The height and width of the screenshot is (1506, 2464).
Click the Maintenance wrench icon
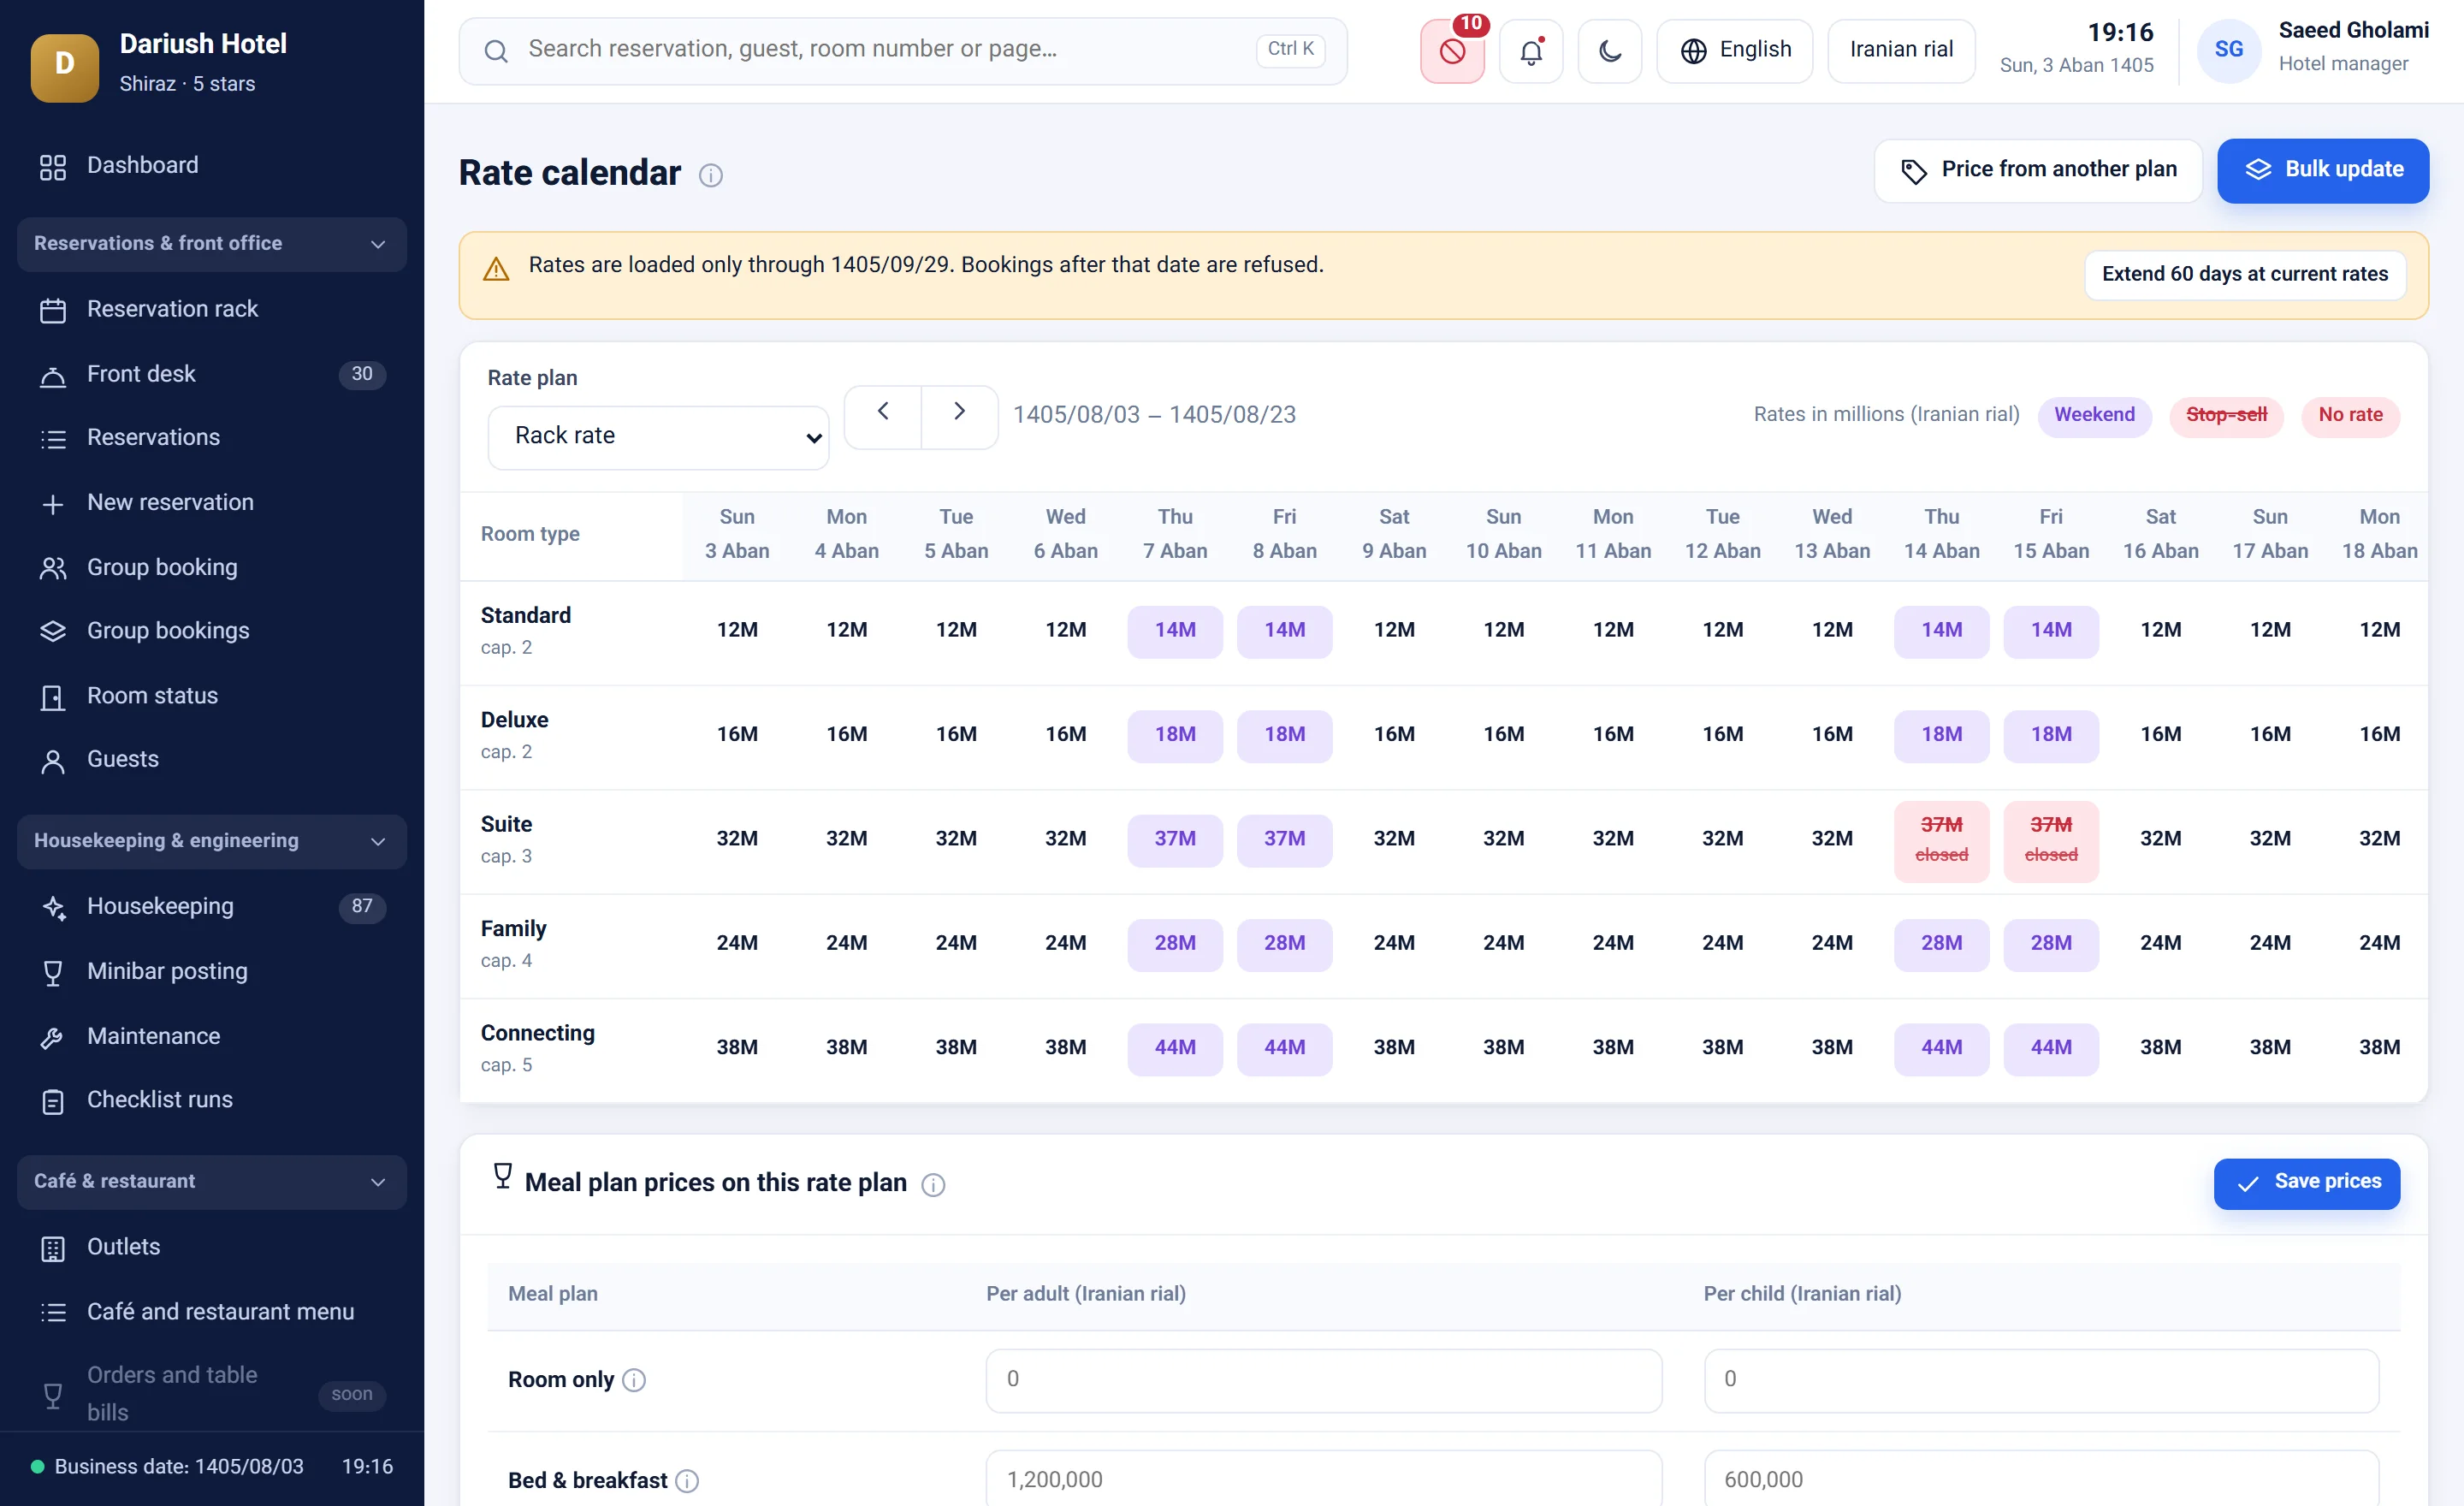[53, 1038]
